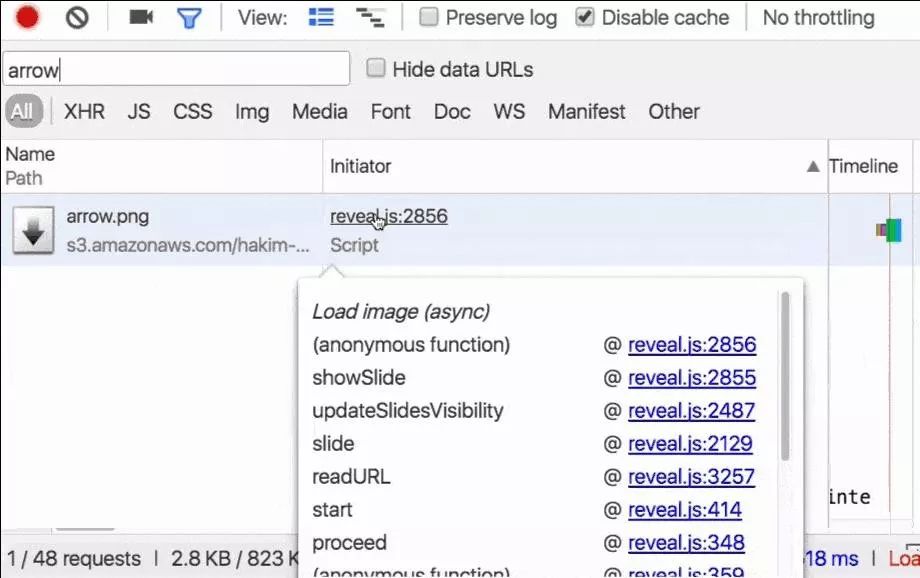Click the Timeline column header
This screenshot has height=578, width=920.
pyautogui.click(x=863, y=167)
